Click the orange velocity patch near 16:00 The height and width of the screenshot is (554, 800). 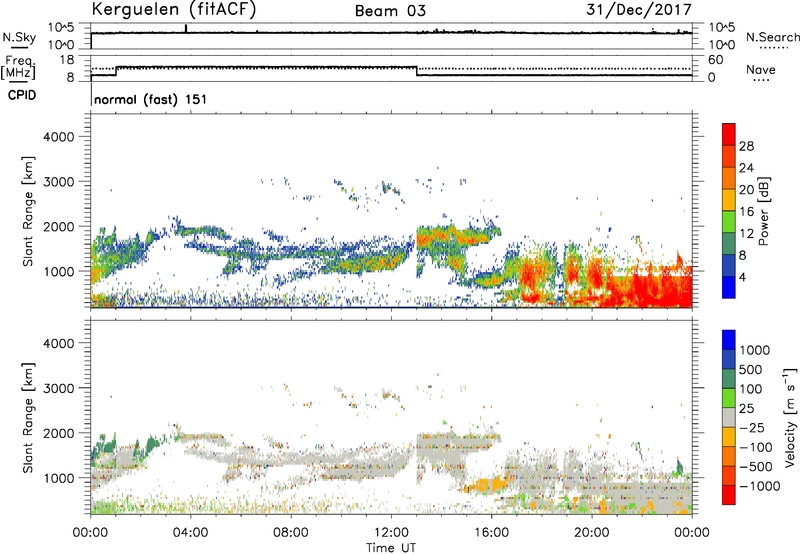[x=490, y=485]
